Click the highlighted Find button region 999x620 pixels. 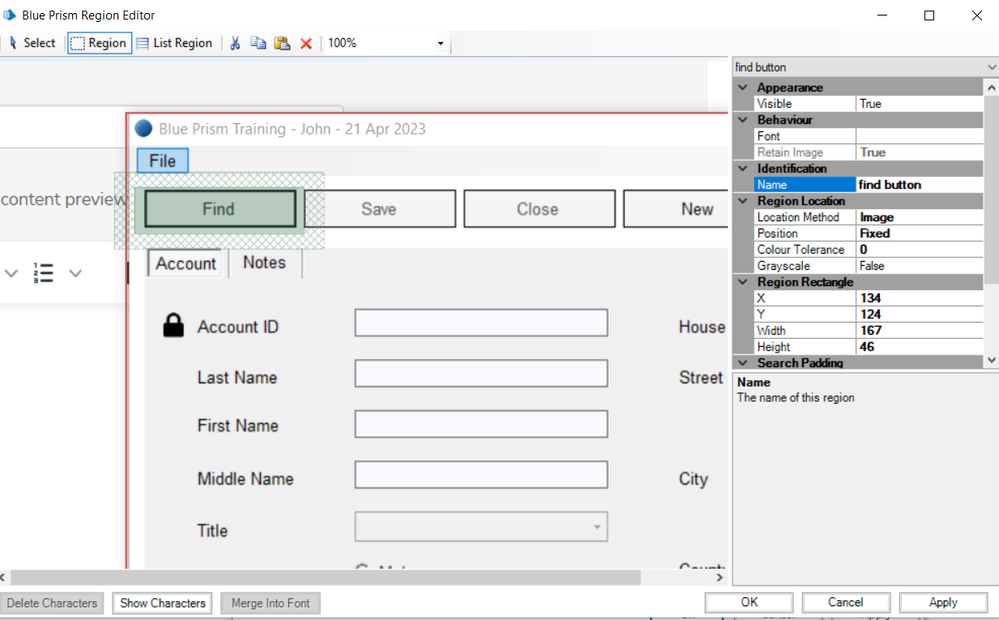[x=219, y=209]
